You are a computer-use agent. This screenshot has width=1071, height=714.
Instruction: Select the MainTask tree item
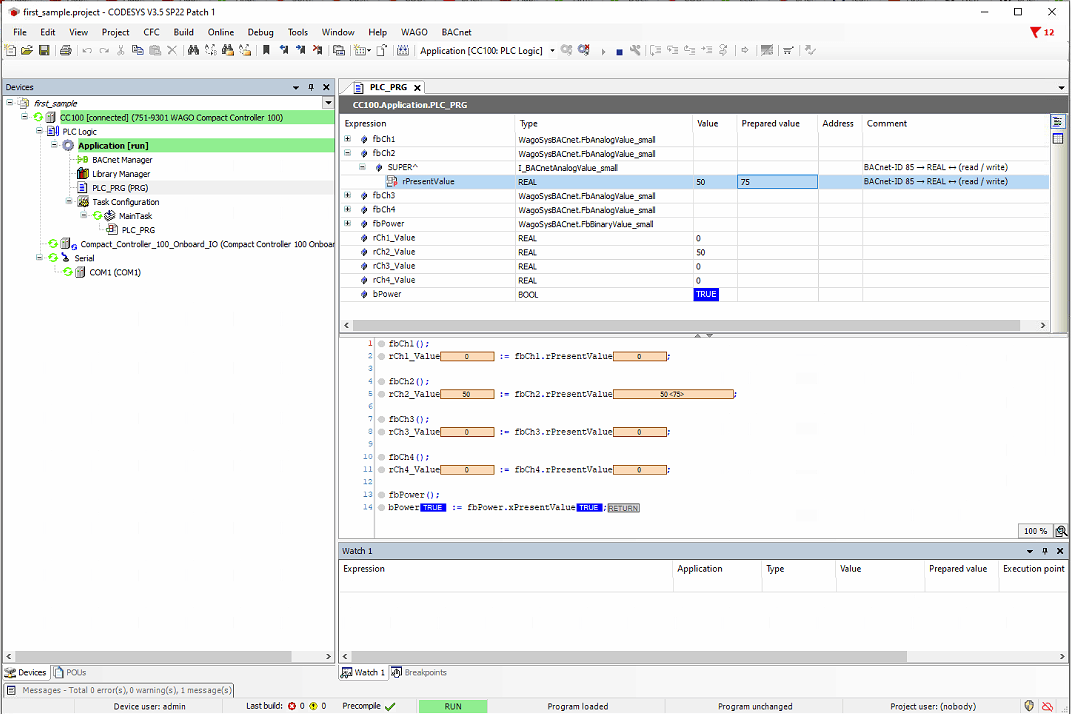(x=135, y=216)
